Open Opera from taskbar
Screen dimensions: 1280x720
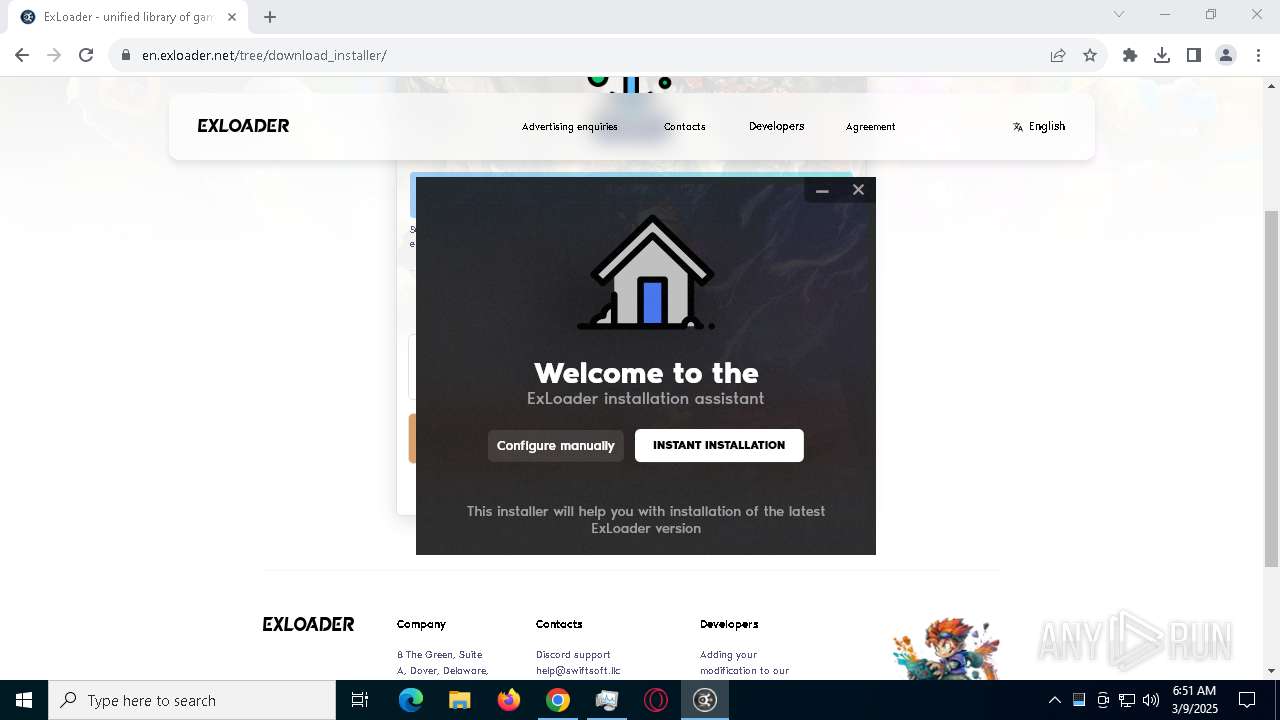click(655, 700)
